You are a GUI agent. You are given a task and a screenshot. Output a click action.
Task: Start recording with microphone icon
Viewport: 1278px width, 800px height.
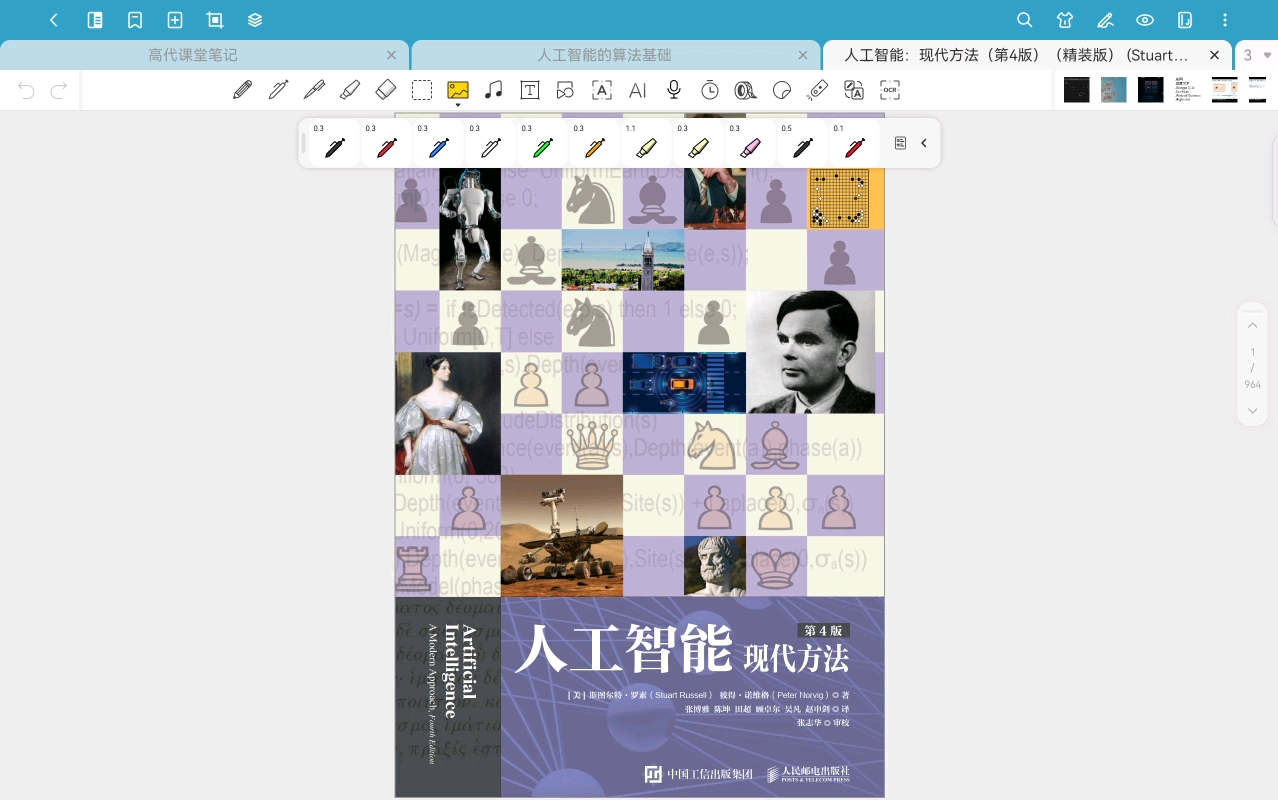[674, 90]
